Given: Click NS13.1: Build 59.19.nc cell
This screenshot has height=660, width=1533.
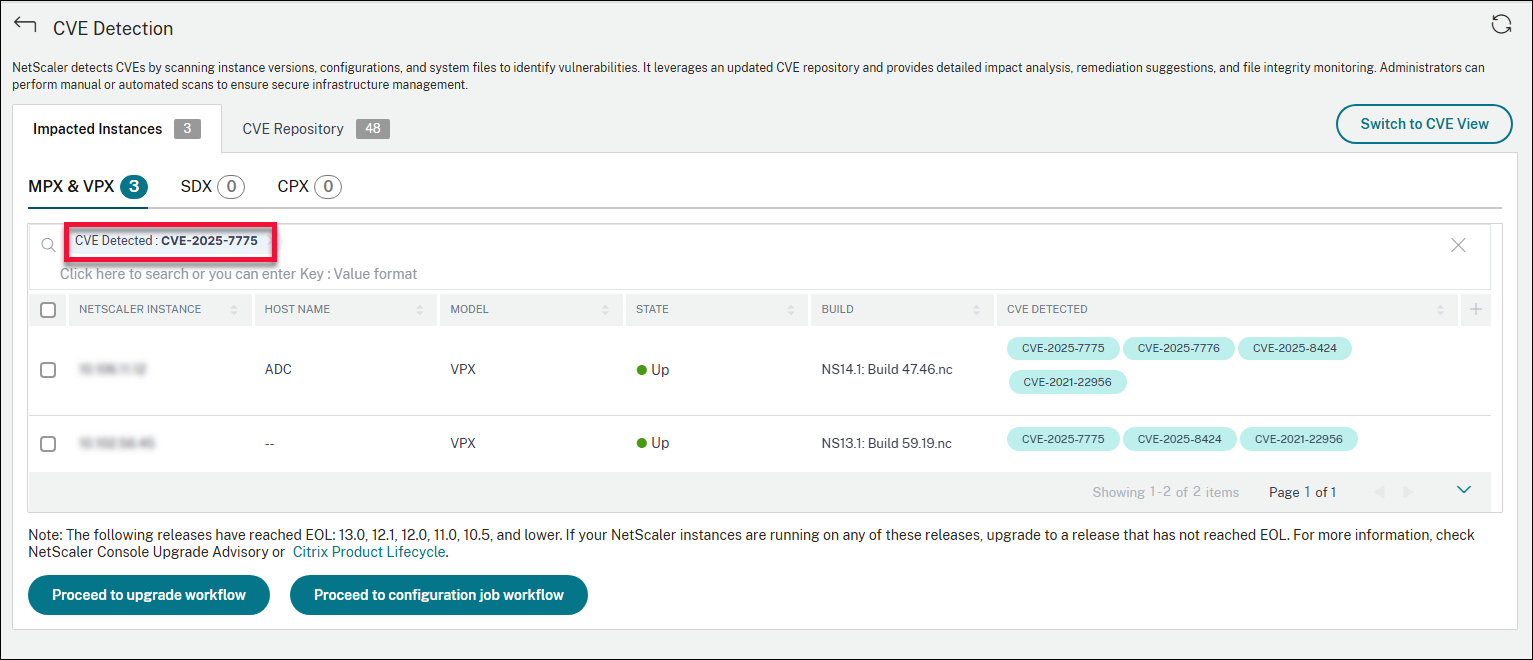Looking at the screenshot, I should coord(886,443).
